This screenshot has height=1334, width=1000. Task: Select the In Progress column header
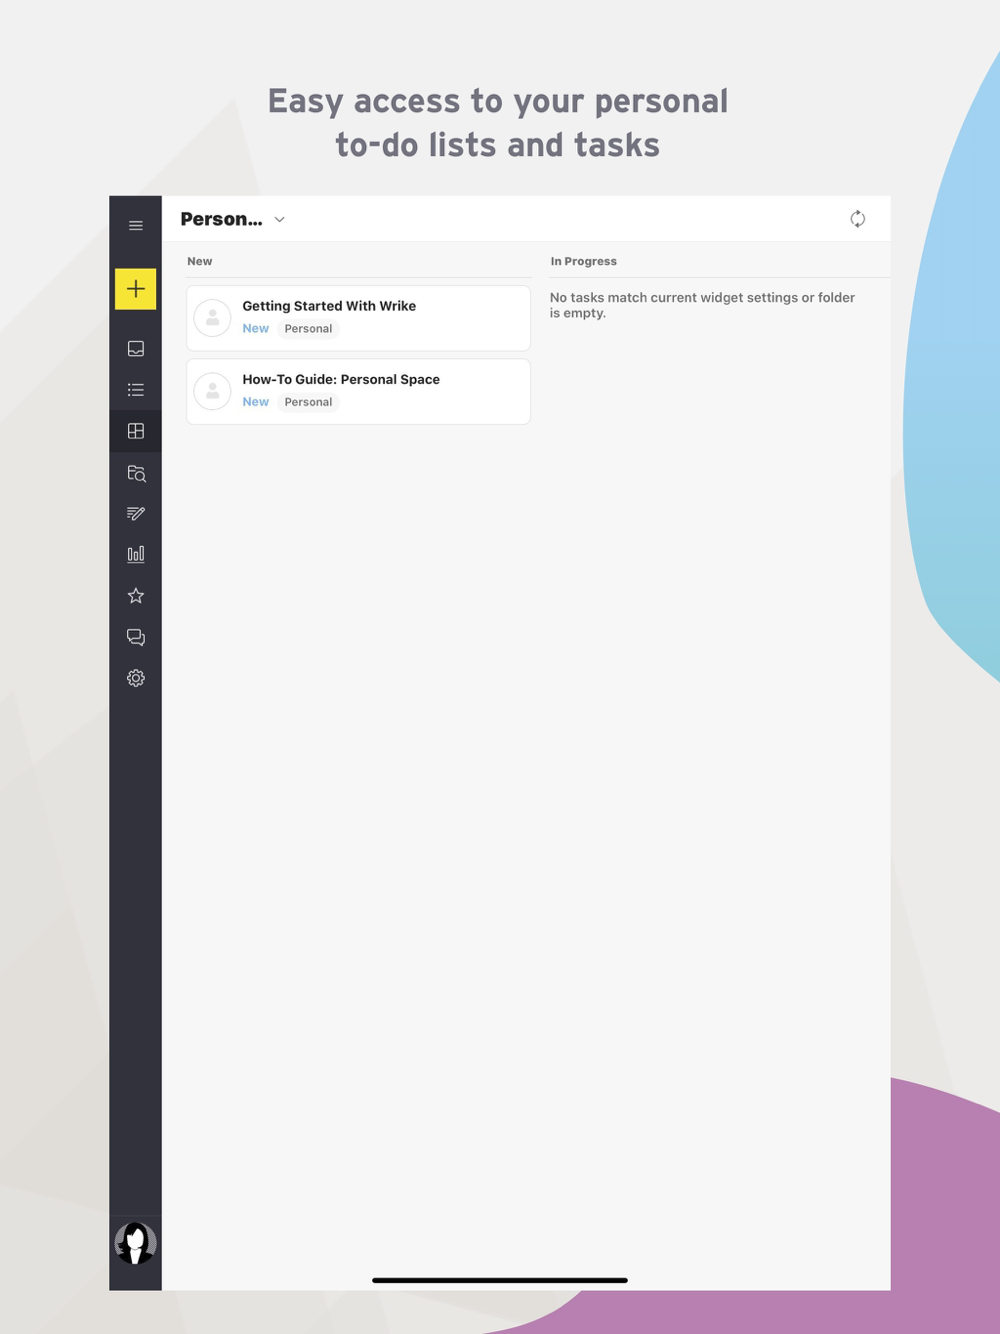(x=584, y=261)
